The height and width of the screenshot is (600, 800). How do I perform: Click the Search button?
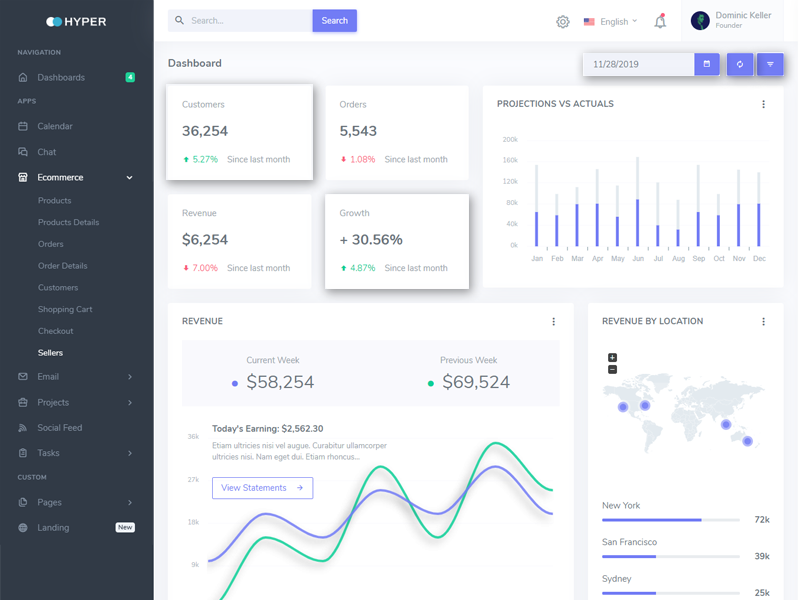pyautogui.click(x=335, y=21)
